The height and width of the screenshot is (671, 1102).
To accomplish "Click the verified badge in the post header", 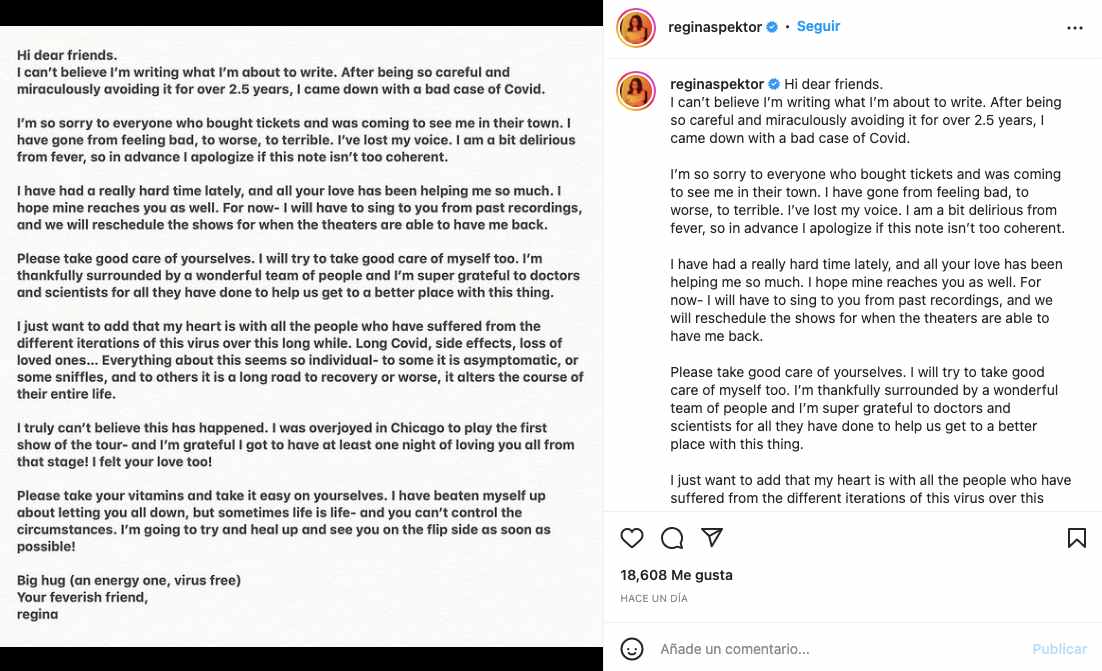I will click(x=772, y=27).
